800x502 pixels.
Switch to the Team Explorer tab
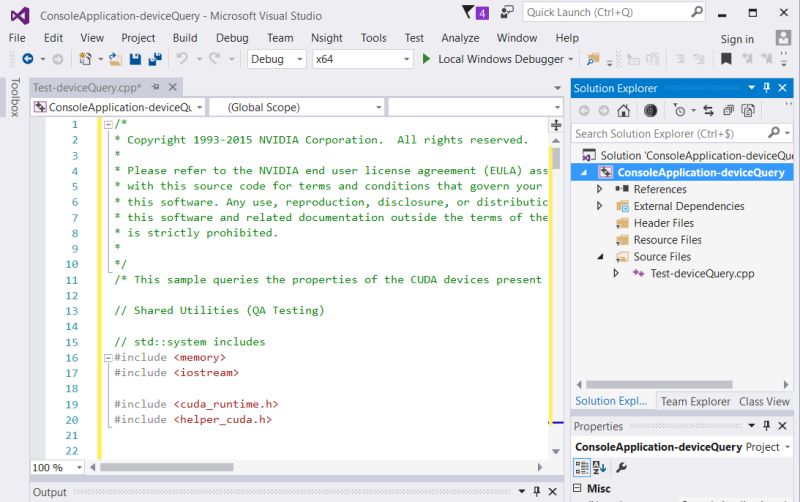click(695, 401)
